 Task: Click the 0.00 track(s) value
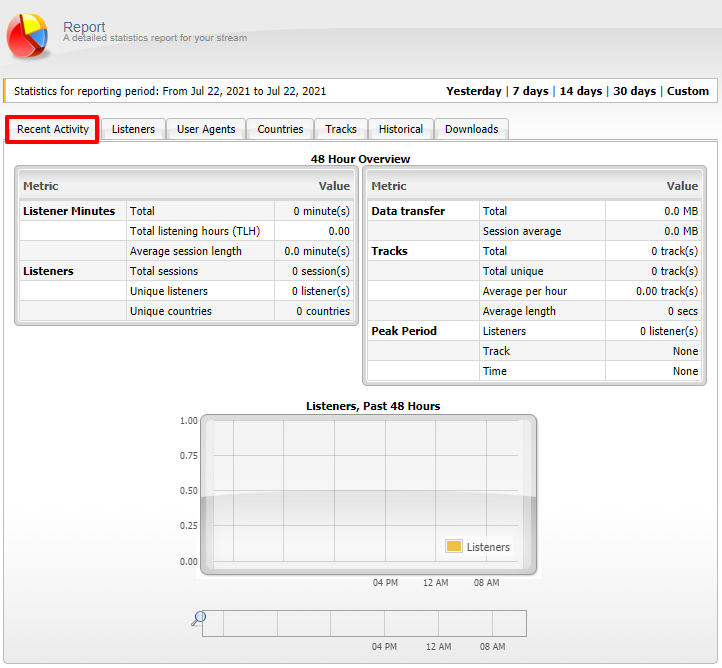click(x=667, y=291)
